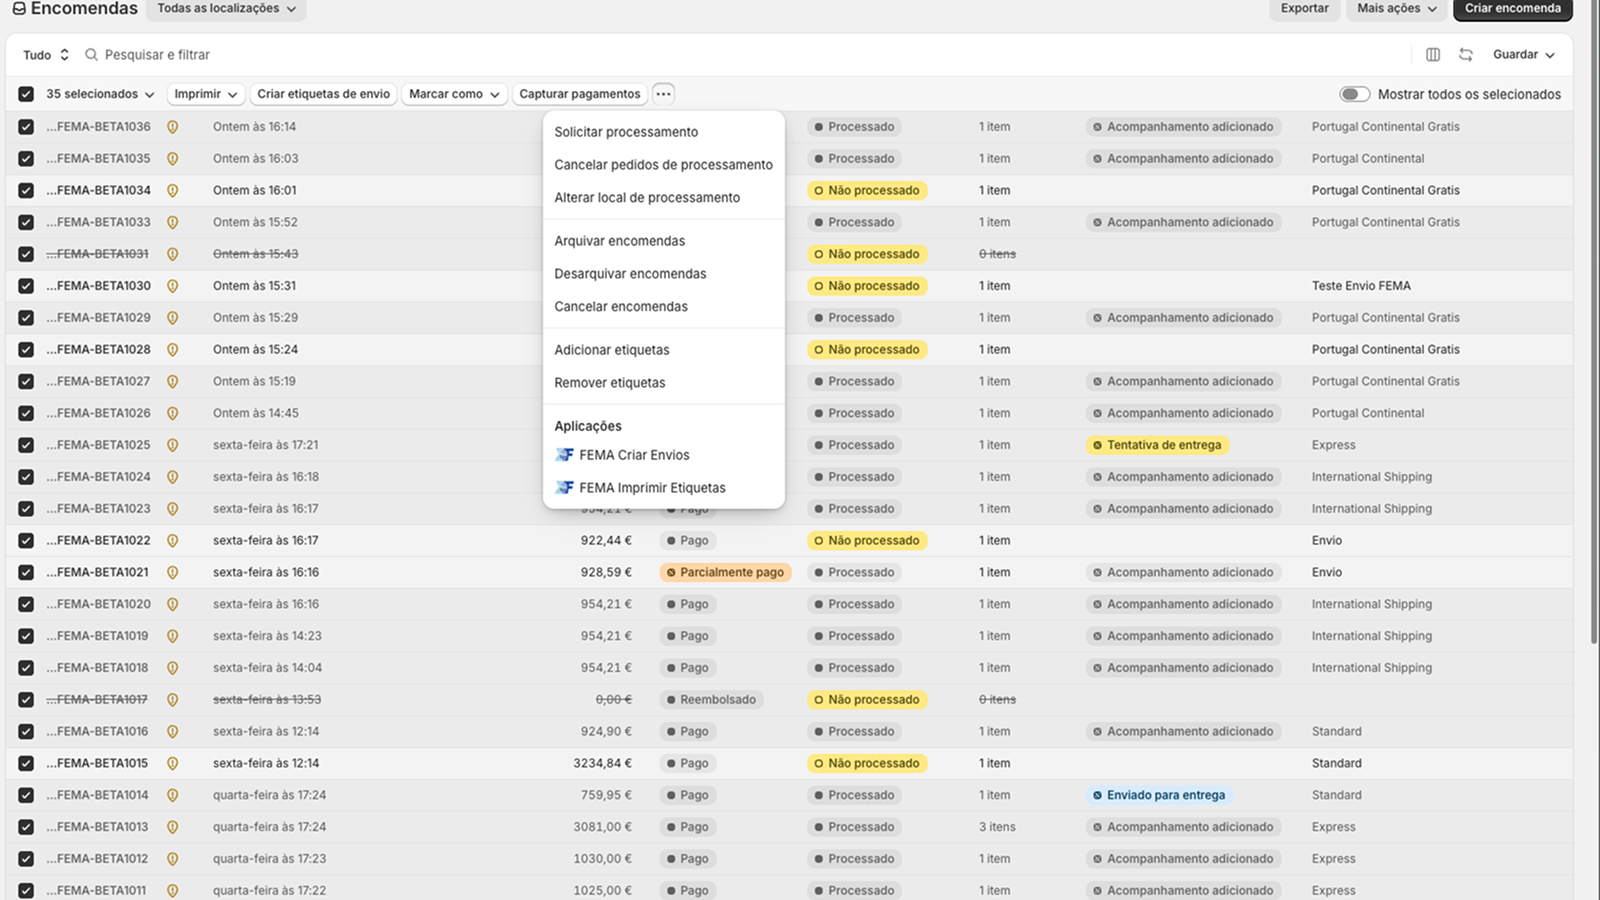Click the Capturar pagamentos button
Image resolution: width=1600 pixels, height=900 pixels.
(x=580, y=94)
